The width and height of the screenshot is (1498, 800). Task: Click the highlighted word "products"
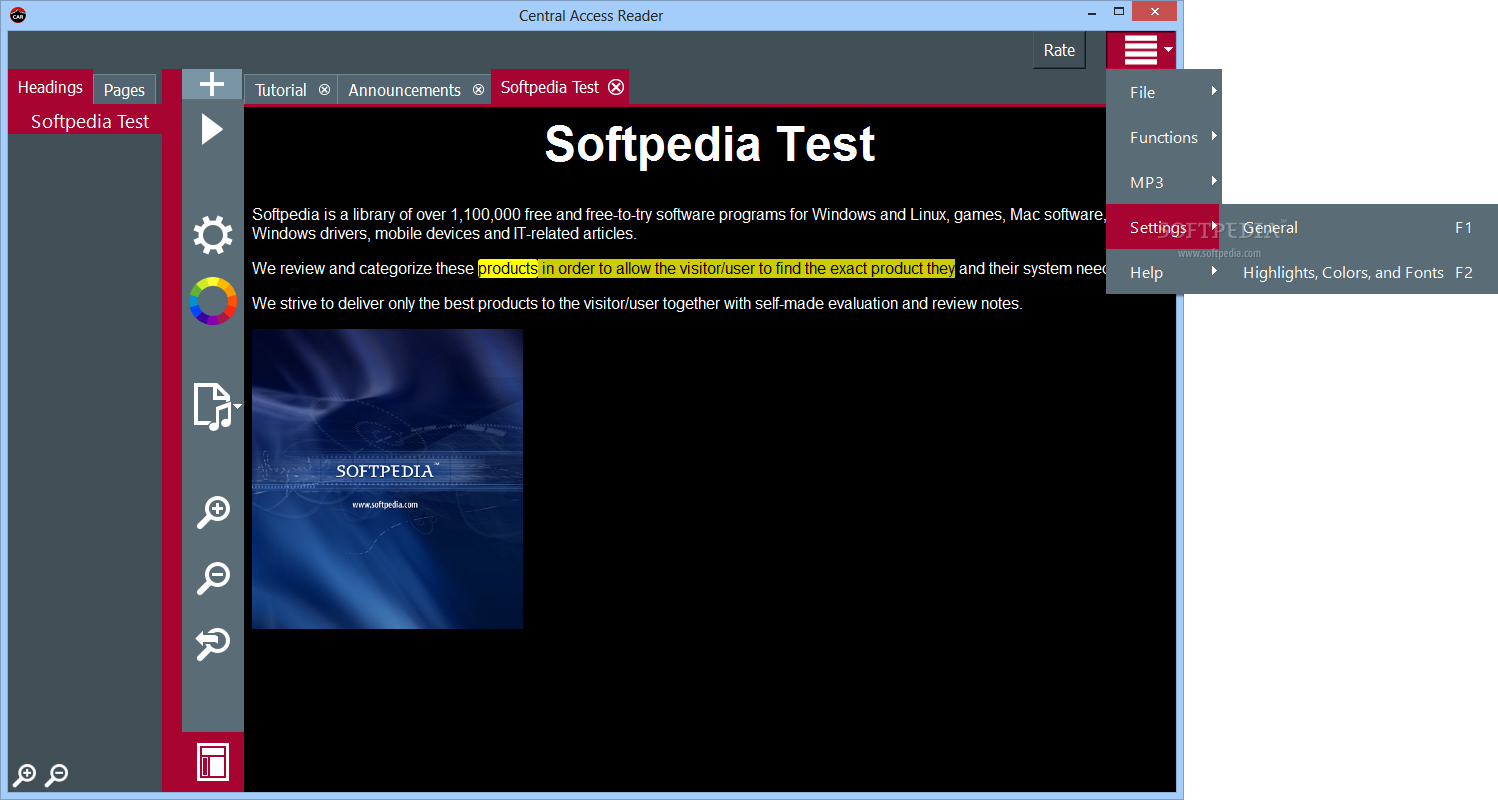pyautogui.click(x=508, y=268)
